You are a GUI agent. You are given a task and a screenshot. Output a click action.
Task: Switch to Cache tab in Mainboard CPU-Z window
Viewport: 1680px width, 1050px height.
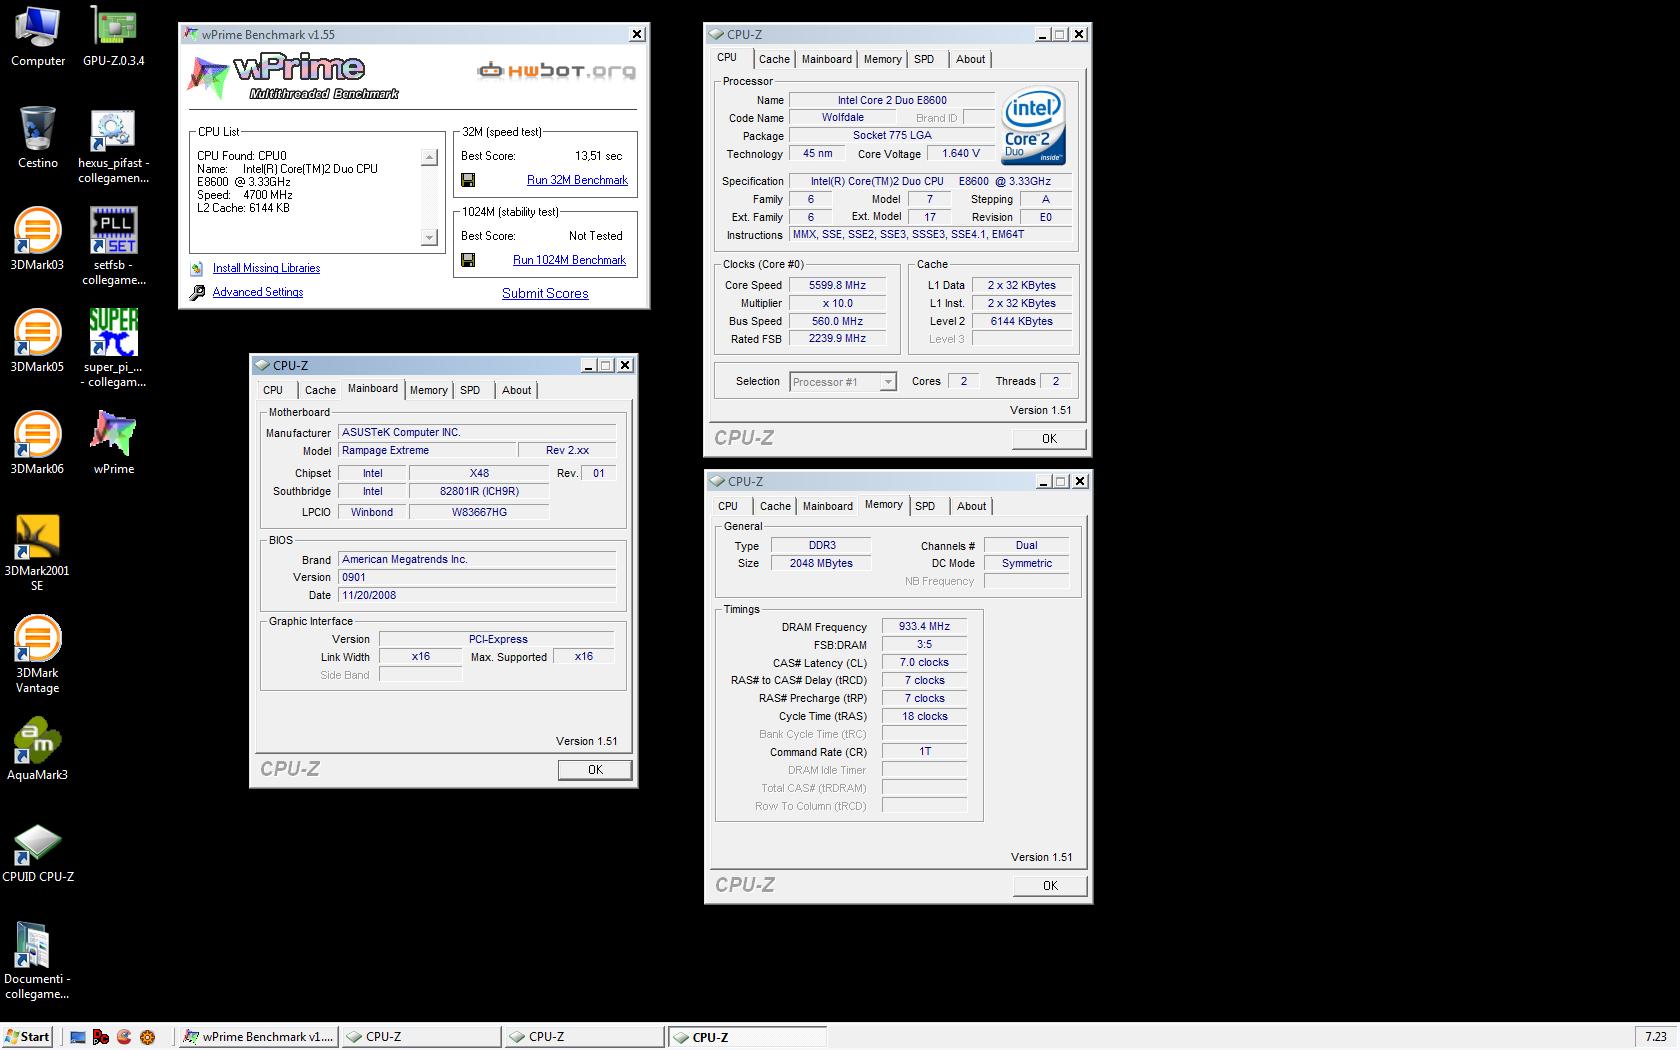tap(320, 390)
